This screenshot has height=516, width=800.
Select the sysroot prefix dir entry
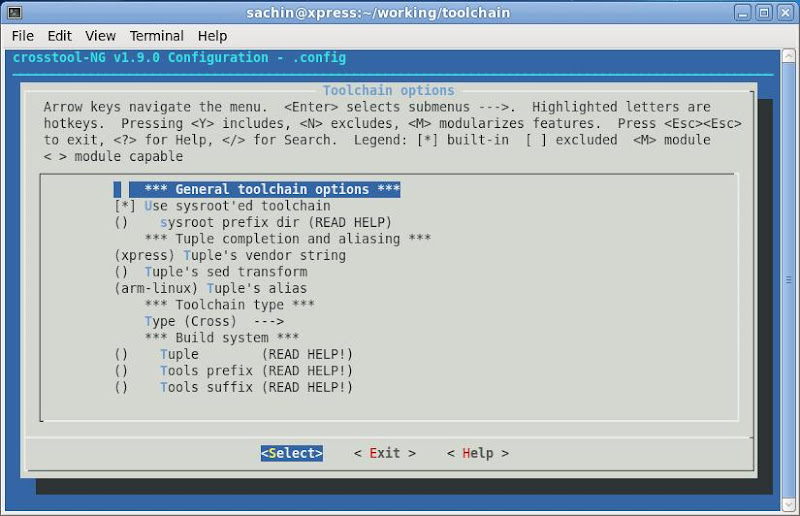coord(253,222)
